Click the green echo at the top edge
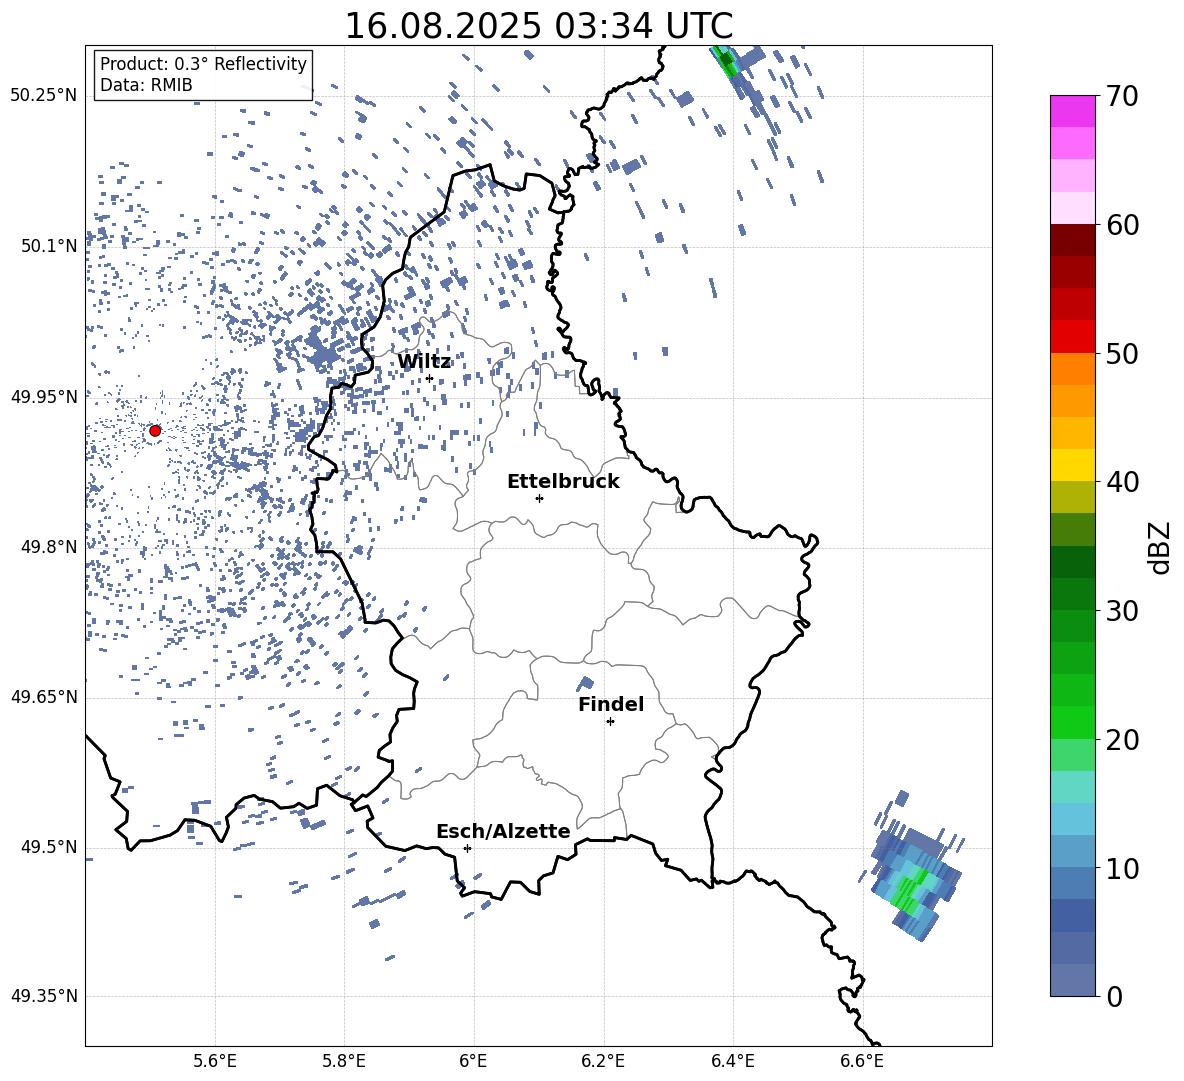Image resolution: width=1184 pixels, height=1081 pixels. click(x=726, y=60)
